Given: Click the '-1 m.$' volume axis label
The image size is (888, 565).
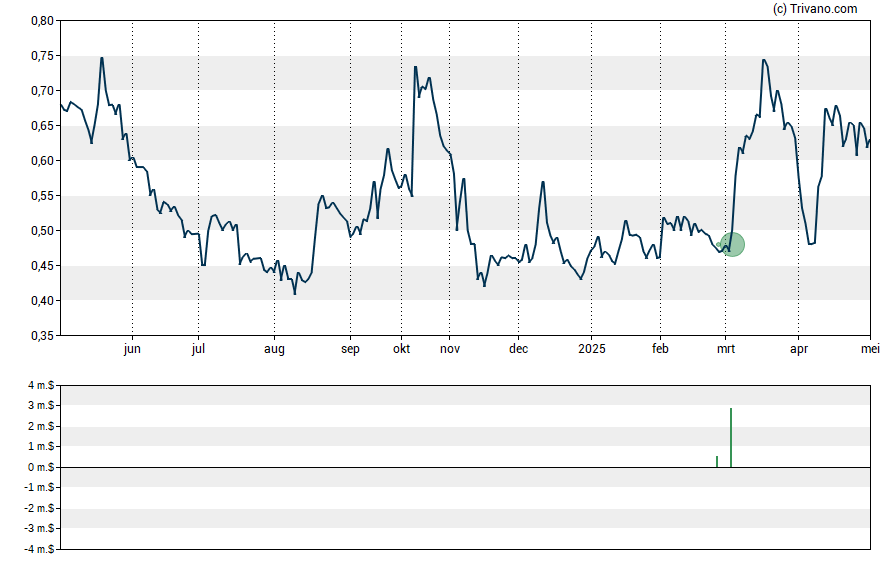Looking at the screenshot, I should 40,487.
